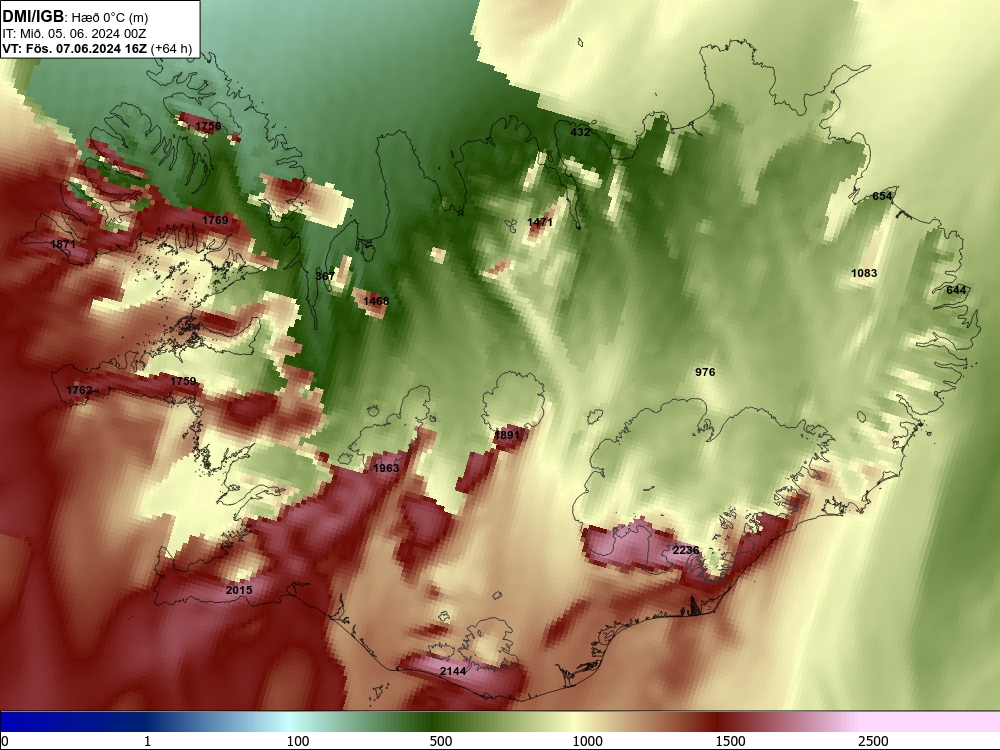
Task: Select the 1756 height label on the map
Action: [x=208, y=126]
